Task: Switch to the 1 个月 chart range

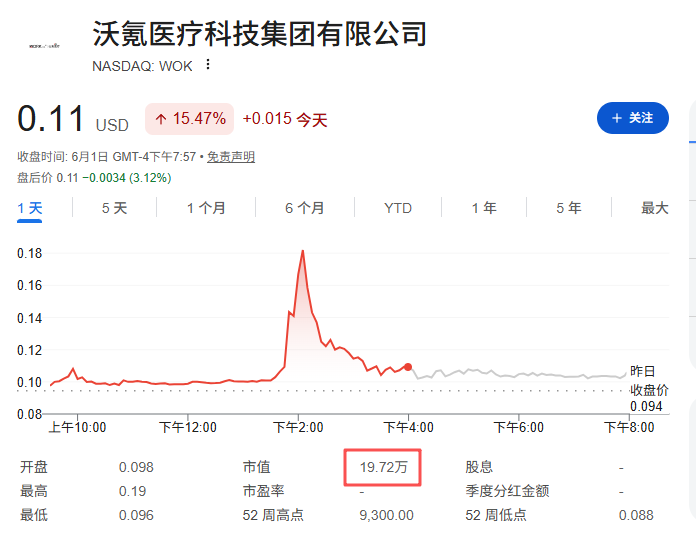Action: [x=206, y=208]
